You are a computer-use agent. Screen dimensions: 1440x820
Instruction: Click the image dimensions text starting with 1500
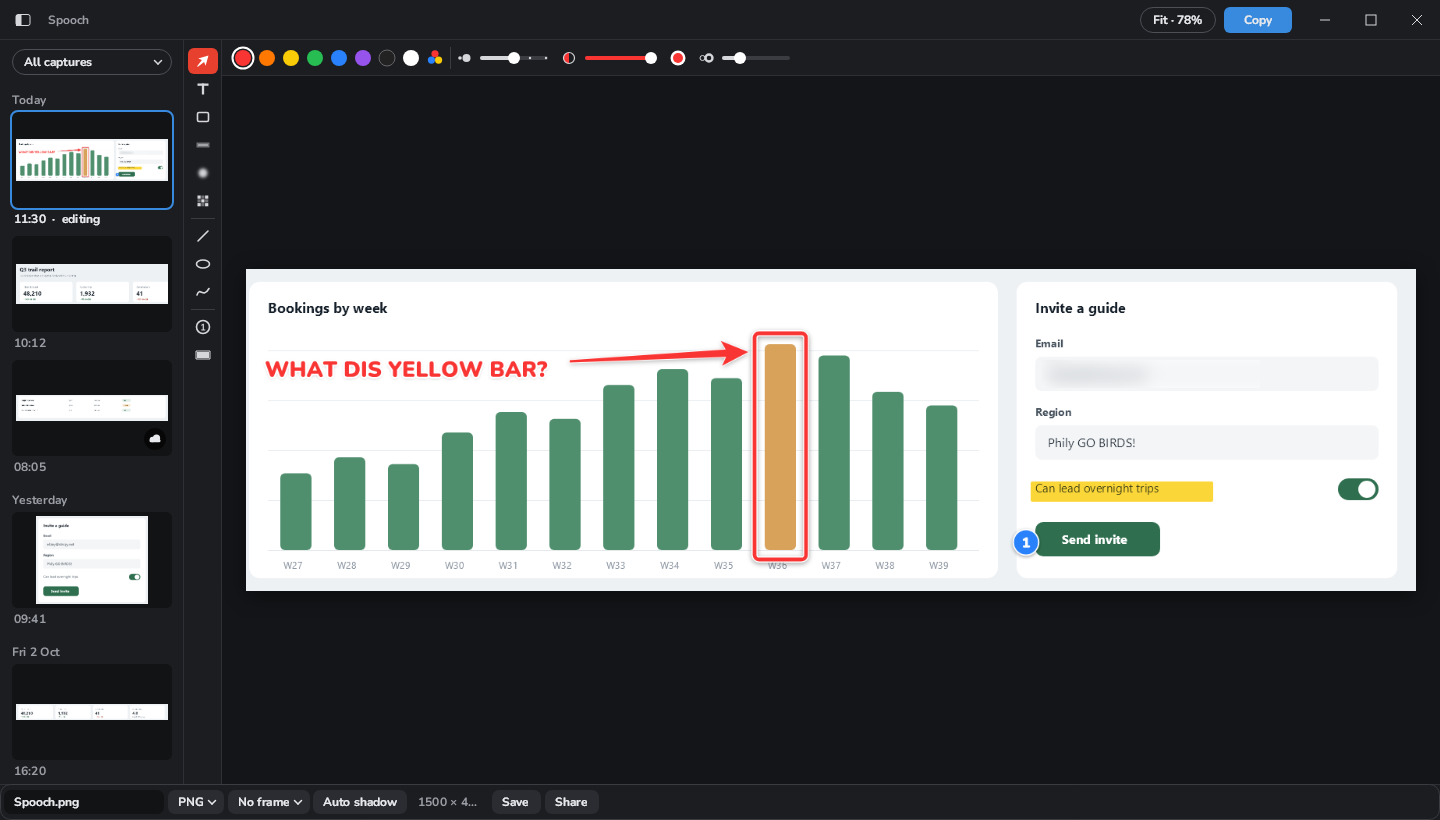pos(448,802)
